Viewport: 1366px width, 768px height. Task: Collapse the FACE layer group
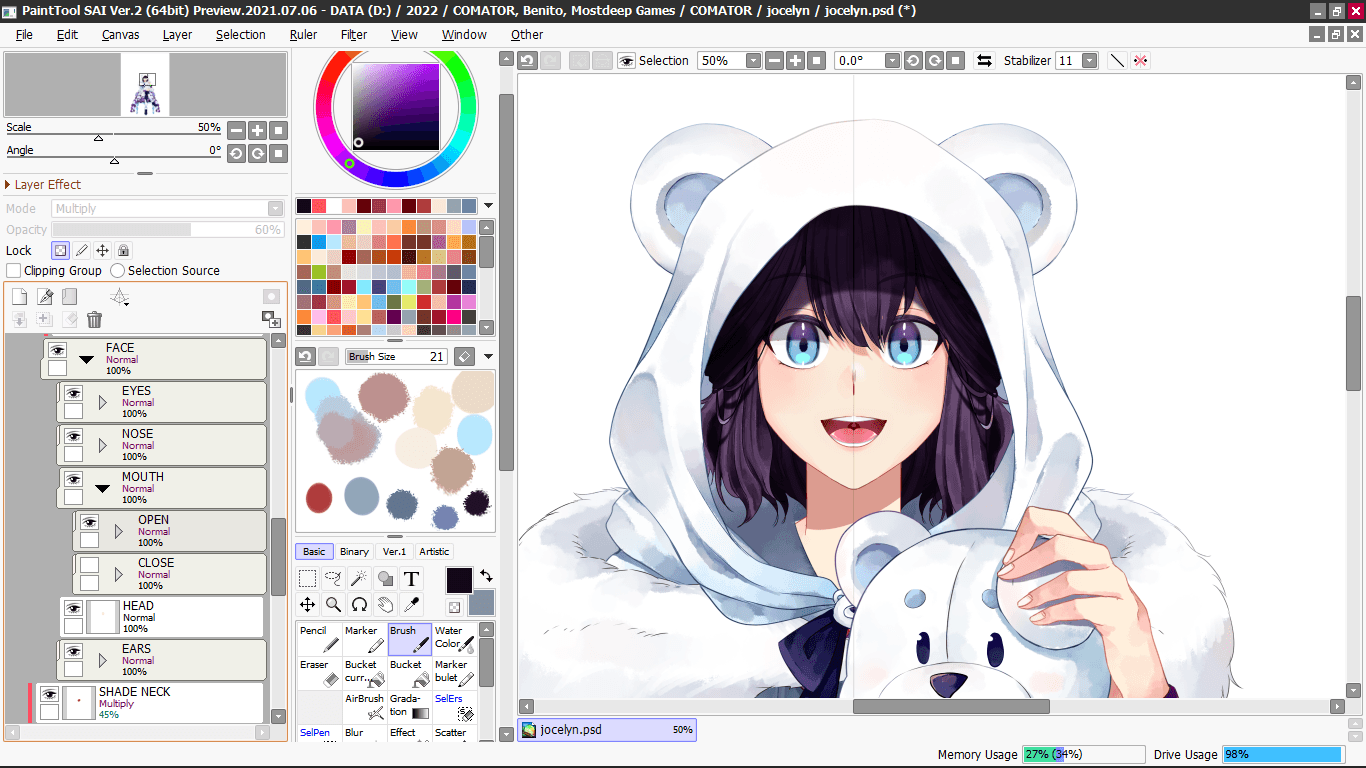coord(87,359)
